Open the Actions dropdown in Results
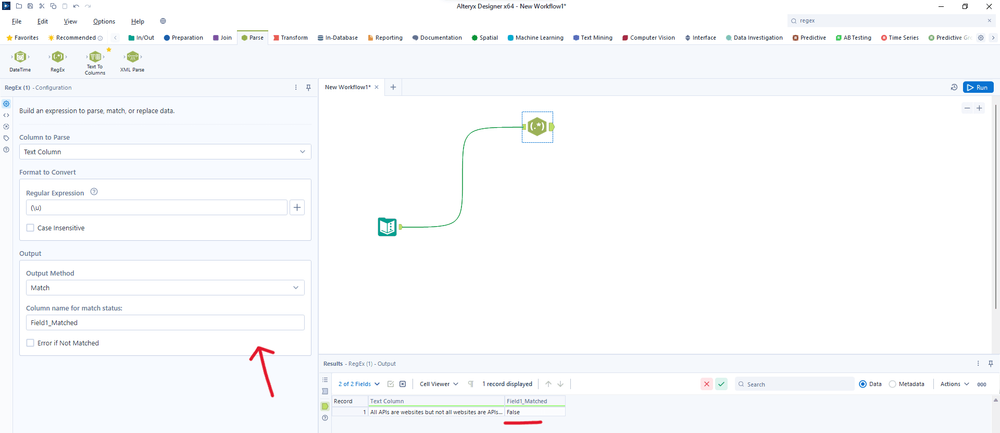Image resolution: width=1000 pixels, height=433 pixels. [955, 384]
